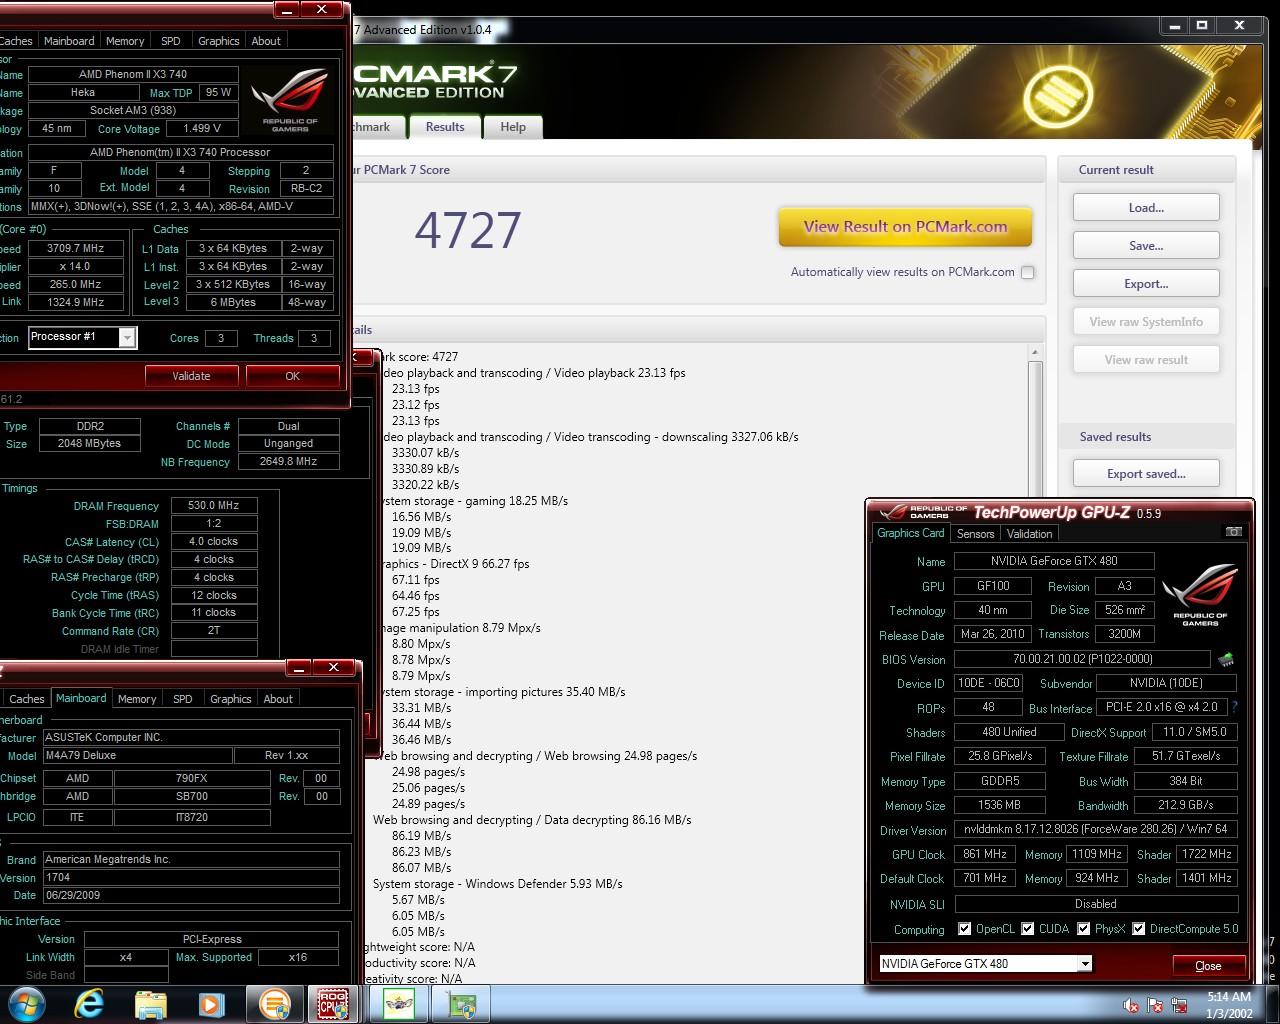The width and height of the screenshot is (1280, 1024).
Task: Switch to the Validation tab in GPU-Z
Action: 1029,534
